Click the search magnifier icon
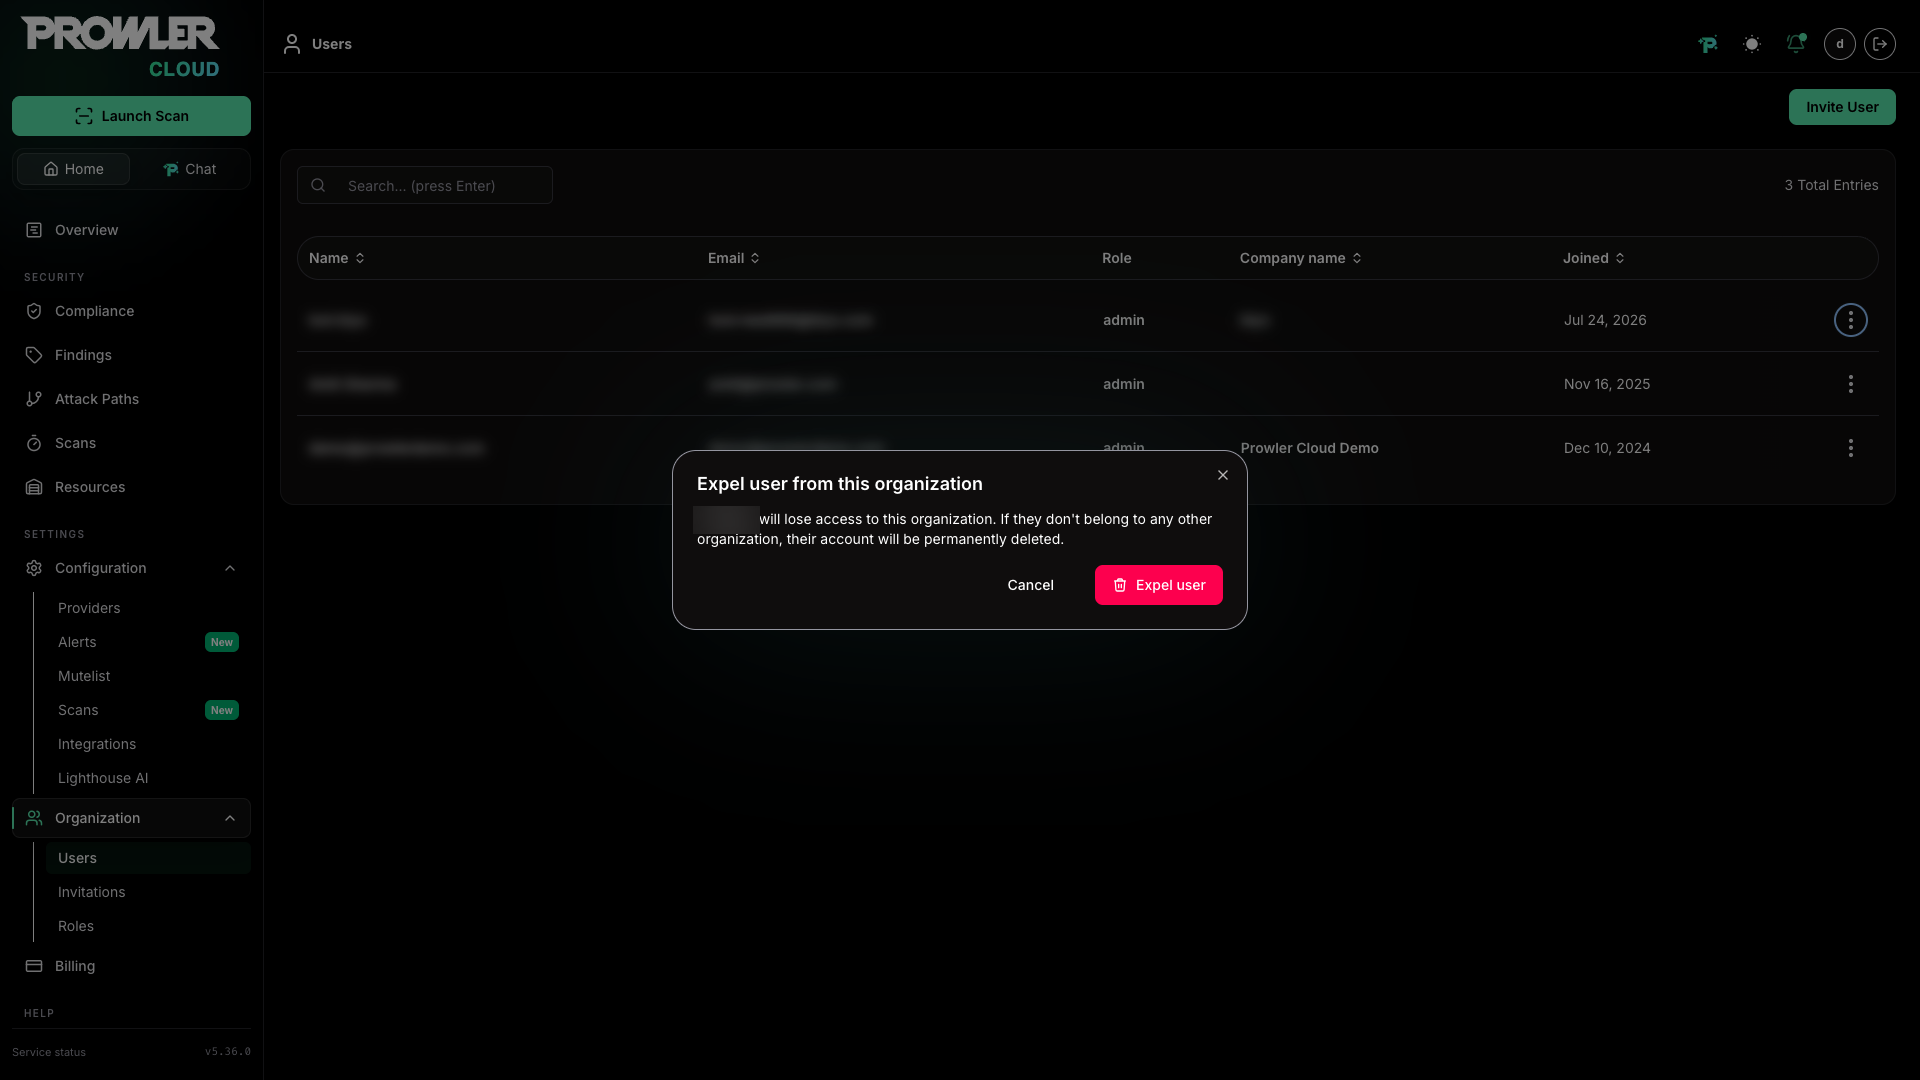The height and width of the screenshot is (1080, 1920). click(318, 185)
